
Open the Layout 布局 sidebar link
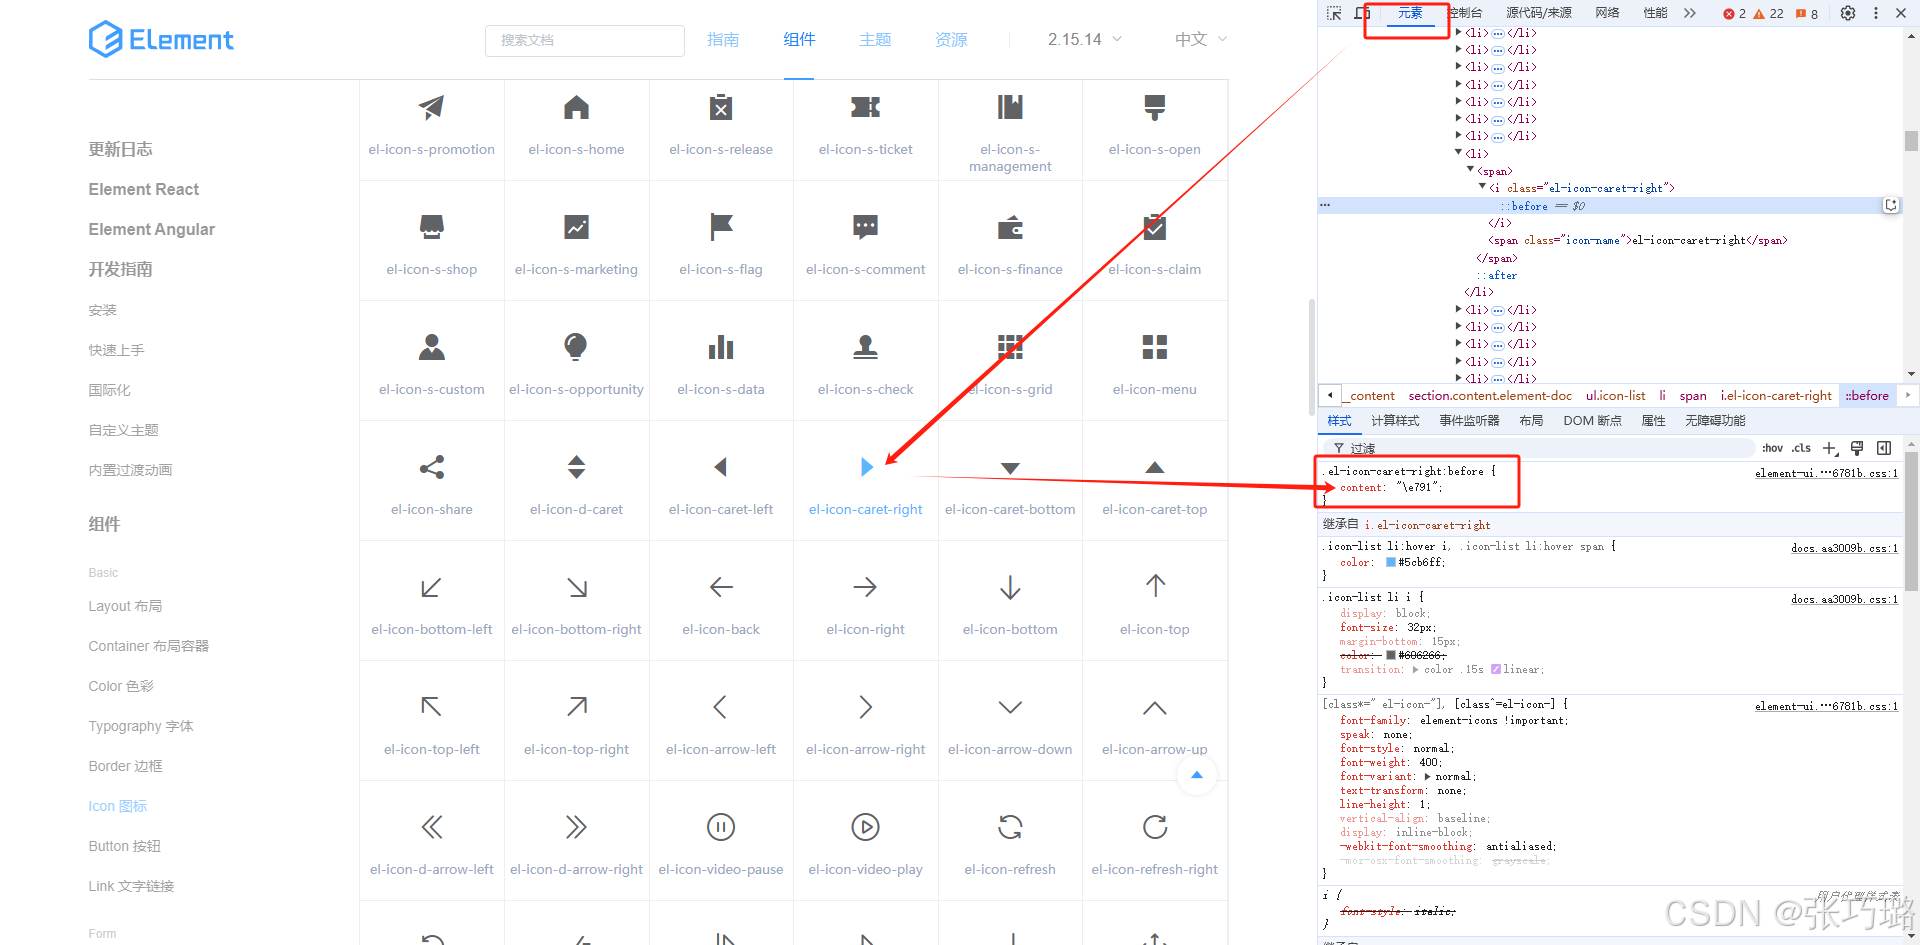[x=125, y=606]
